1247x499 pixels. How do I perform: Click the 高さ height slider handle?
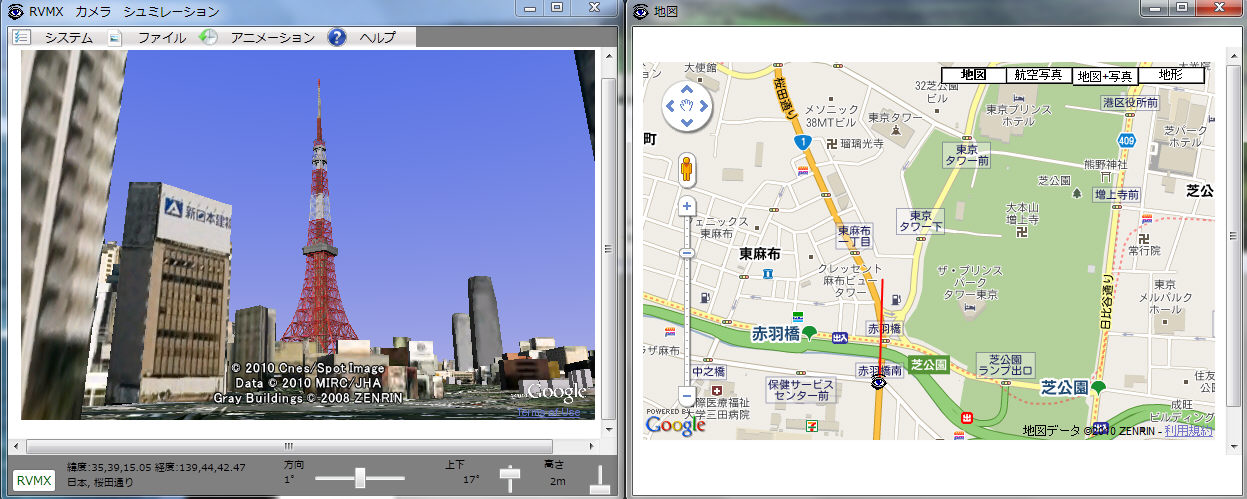(x=599, y=488)
